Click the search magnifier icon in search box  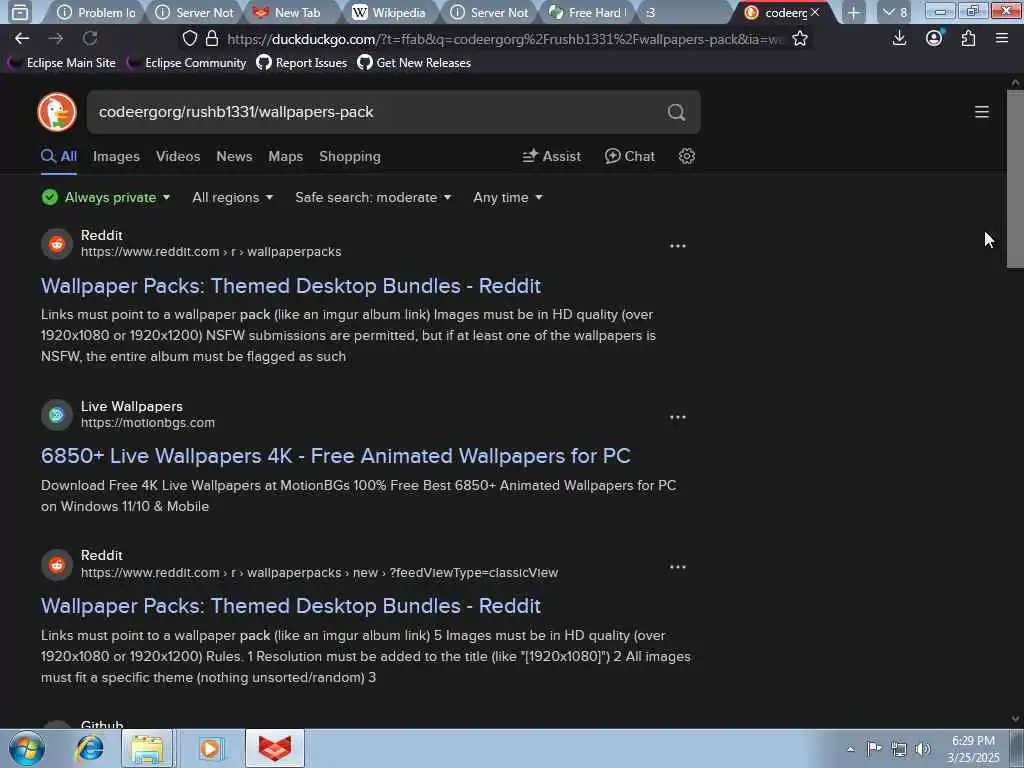pyautogui.click(x=676, y=112)
